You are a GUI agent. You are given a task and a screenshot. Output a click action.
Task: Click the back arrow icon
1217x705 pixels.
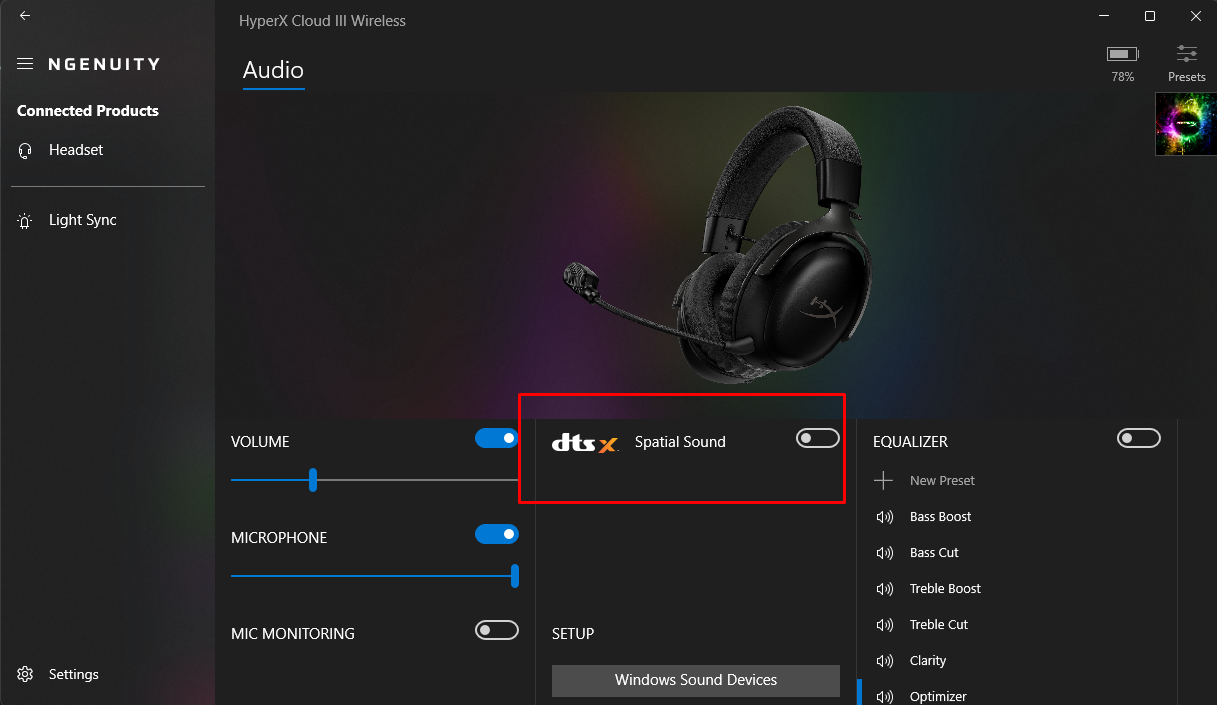25,16
